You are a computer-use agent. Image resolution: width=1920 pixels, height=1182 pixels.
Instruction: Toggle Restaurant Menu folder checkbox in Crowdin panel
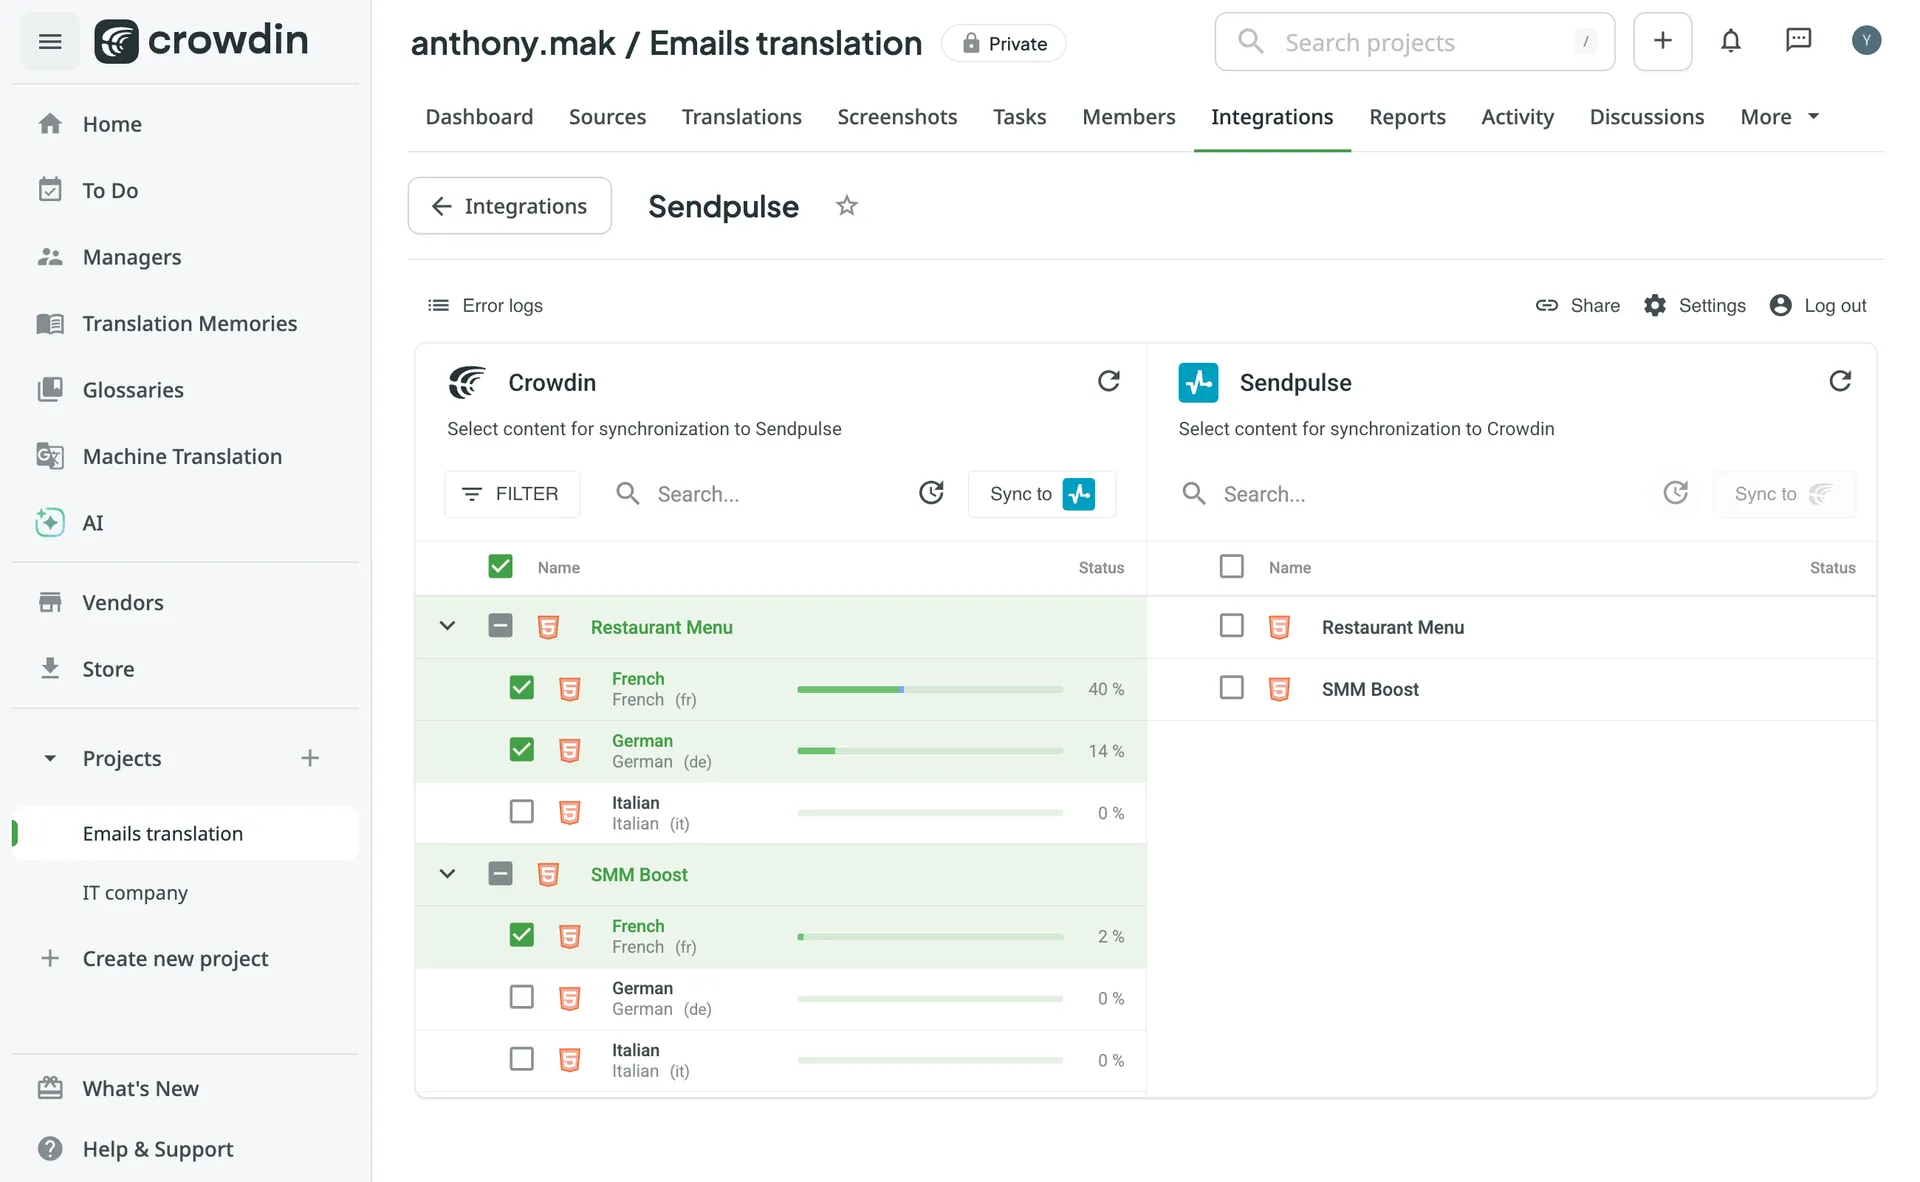pos(500,626)
